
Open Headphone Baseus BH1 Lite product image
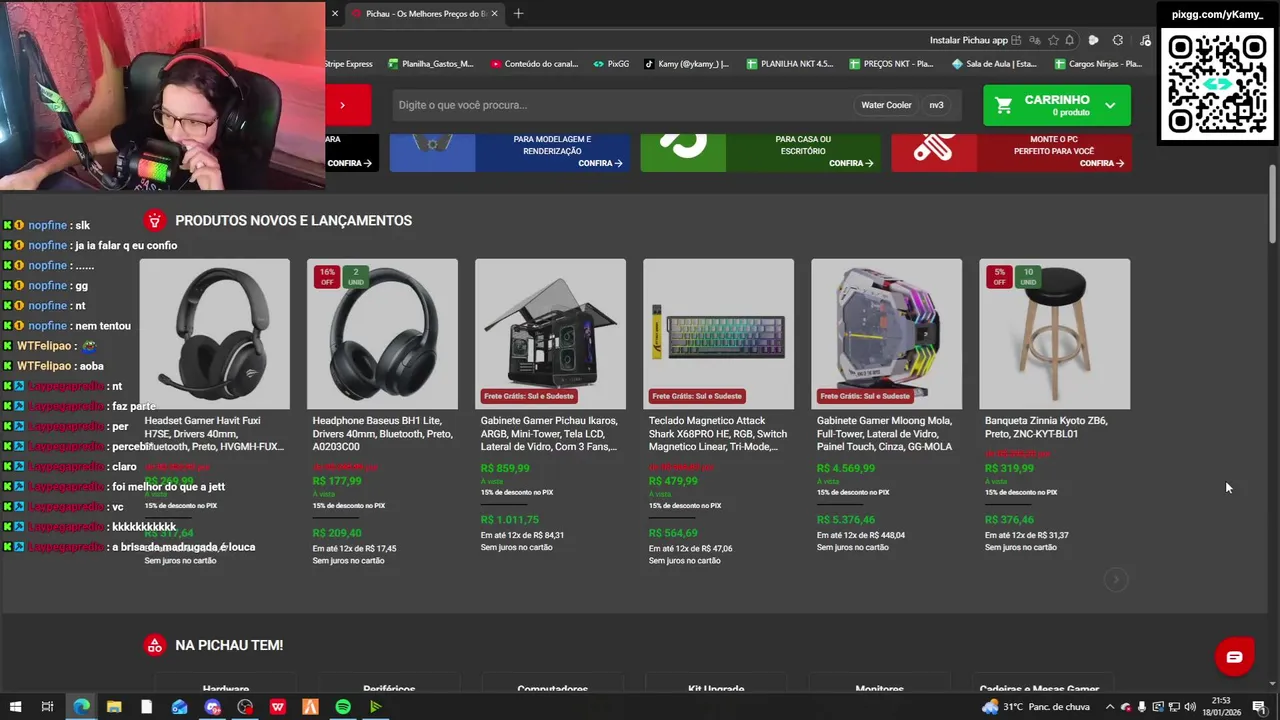tap(382, 334)
